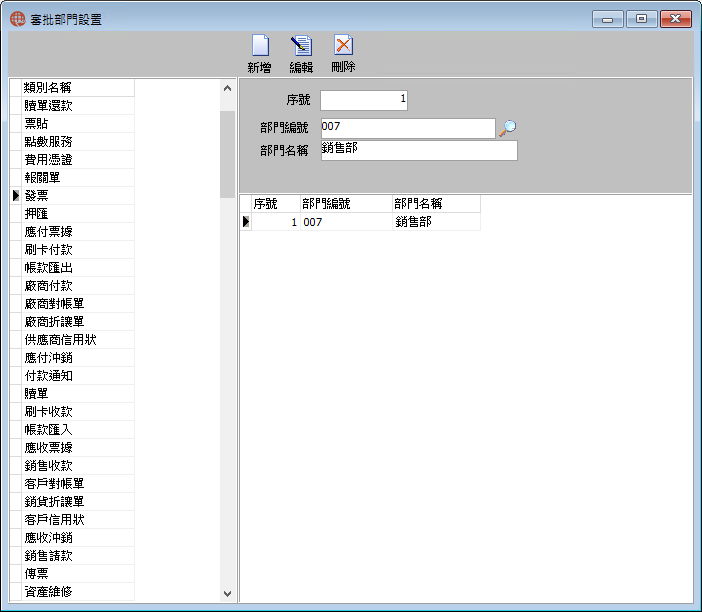Select 廠商付款 category row
Image resolution: width=702 pixels, height=612 pixels.
pos(78,286)
